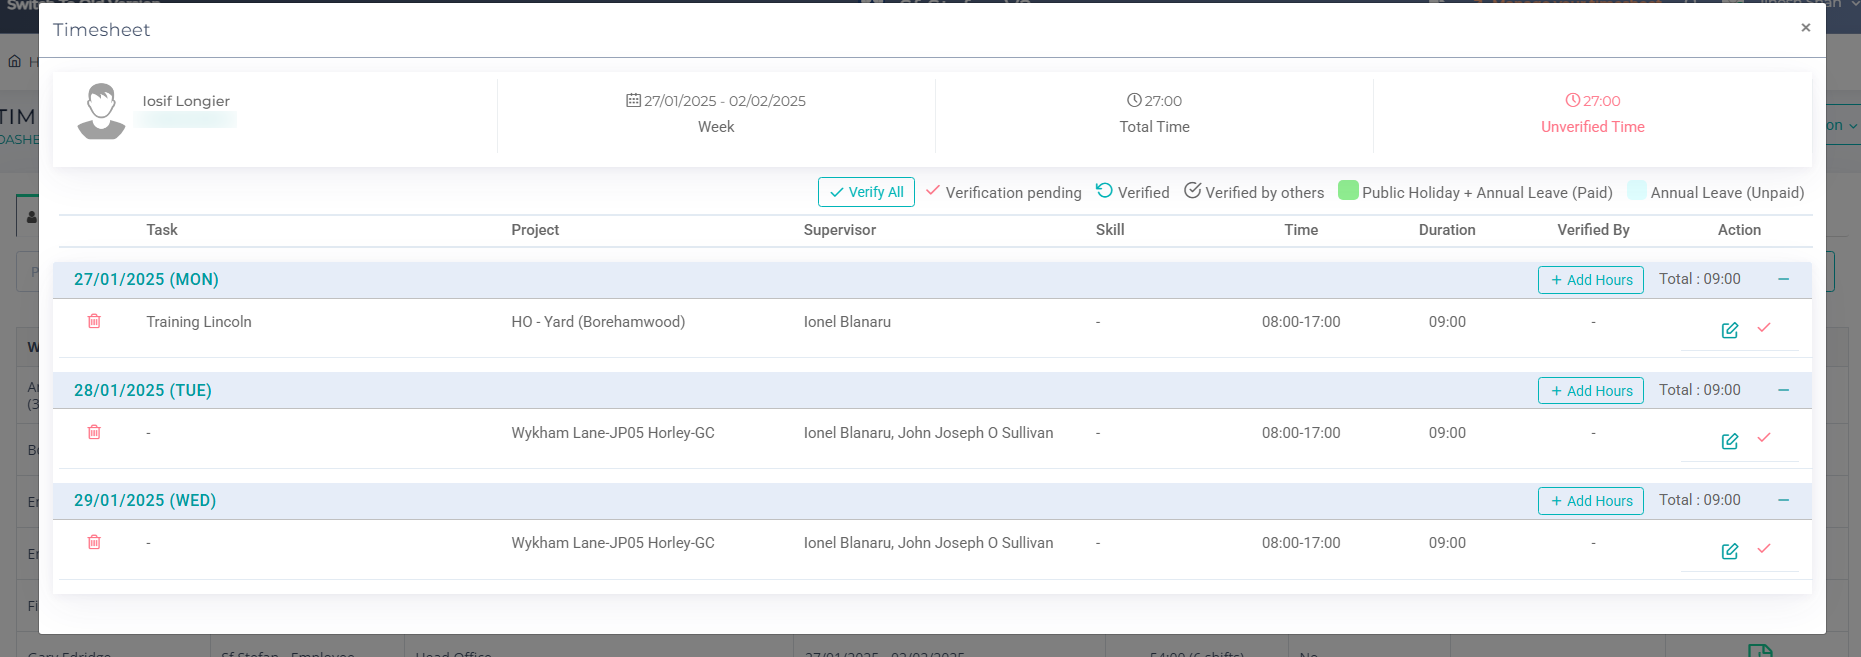Click trash icon in Wednesday's row
Viewport: 1861px width, 657px height.
[94, 542]
